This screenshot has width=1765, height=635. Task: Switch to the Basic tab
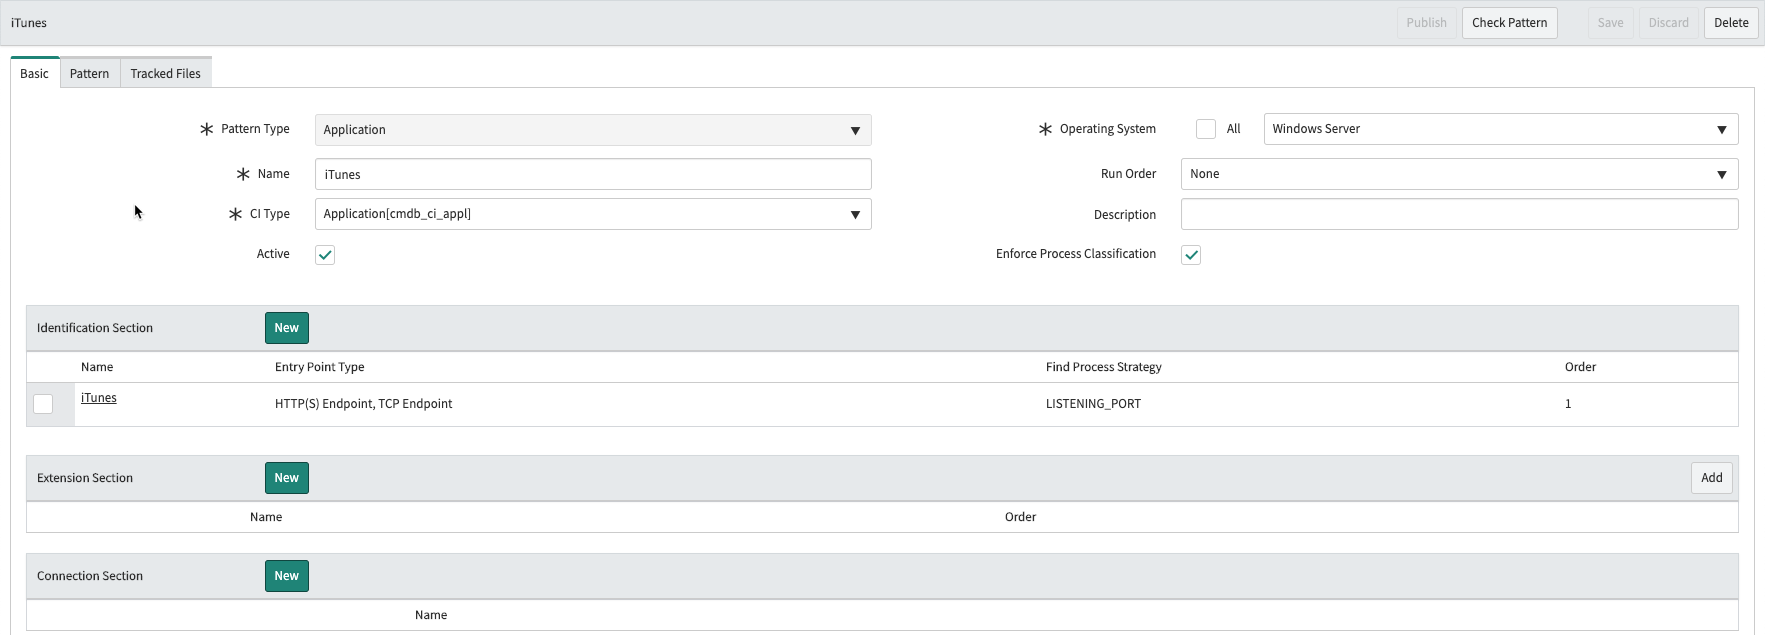pos(35,73)
